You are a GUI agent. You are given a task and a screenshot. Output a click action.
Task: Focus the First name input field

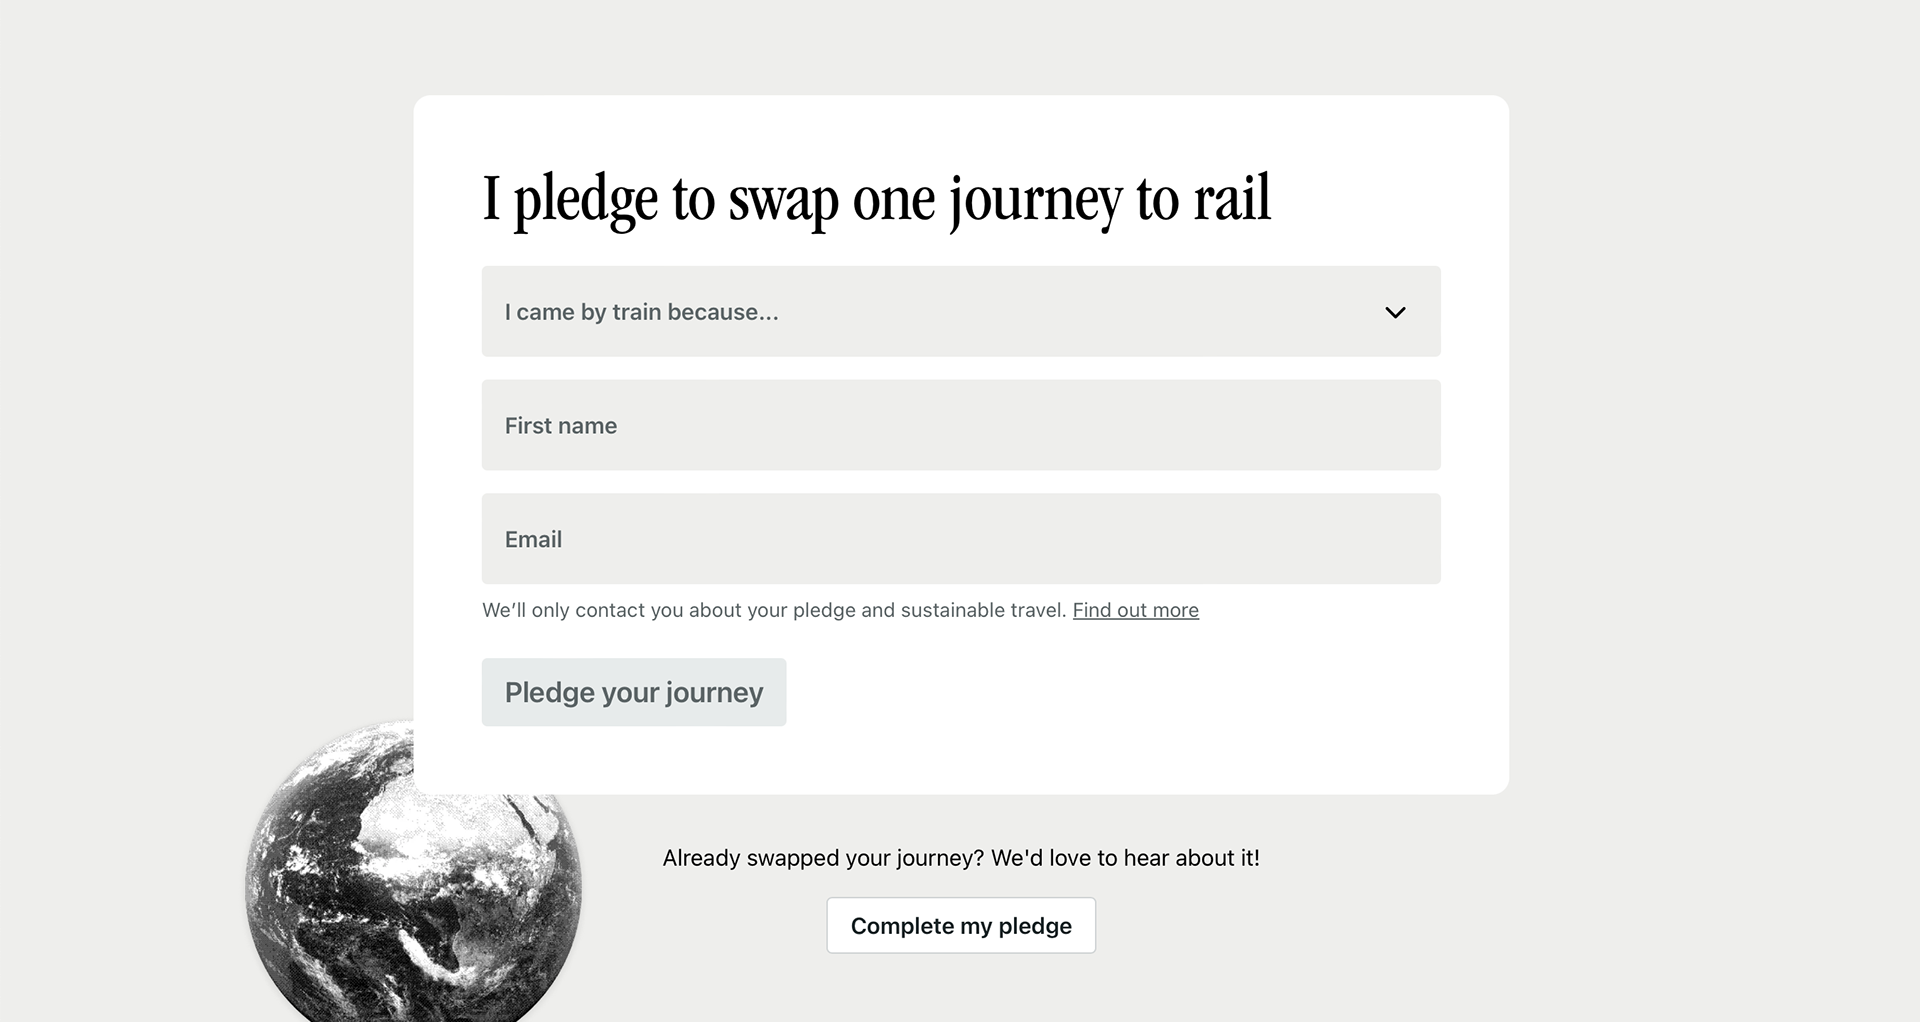[x=961, y=425]
